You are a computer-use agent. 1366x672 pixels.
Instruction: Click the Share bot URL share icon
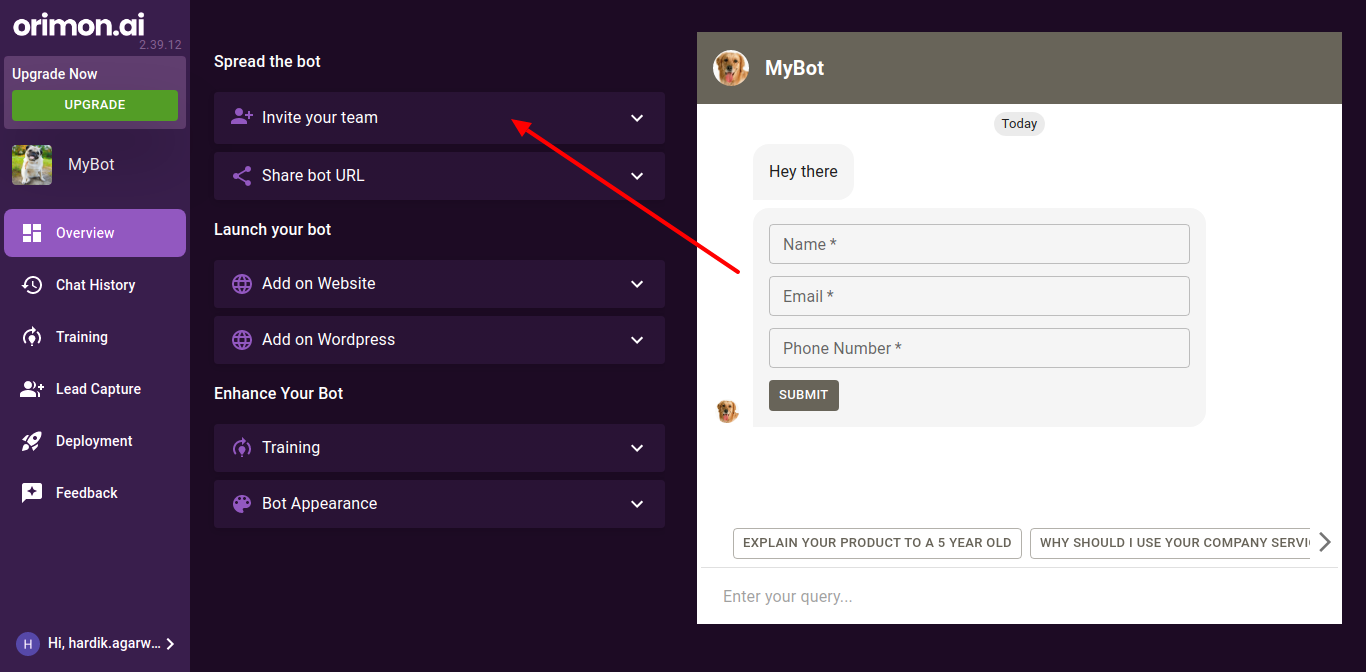pyautogui.click(x=242, y=176)
